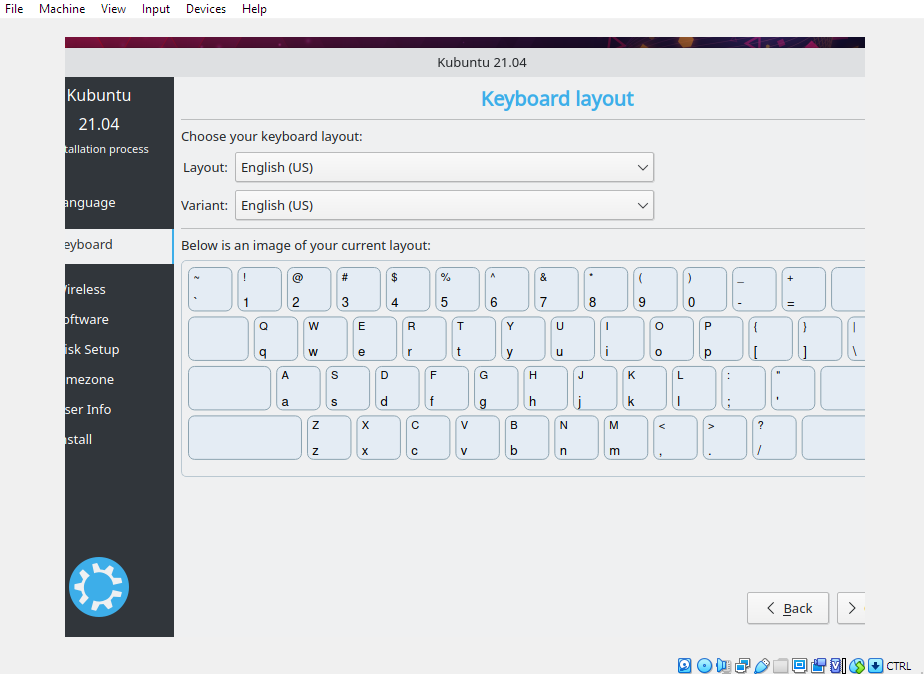Click the 5 percent key in preview
The height and width of the screenshot is (674, 924).
pyautogui.click(x=457, y=289)
